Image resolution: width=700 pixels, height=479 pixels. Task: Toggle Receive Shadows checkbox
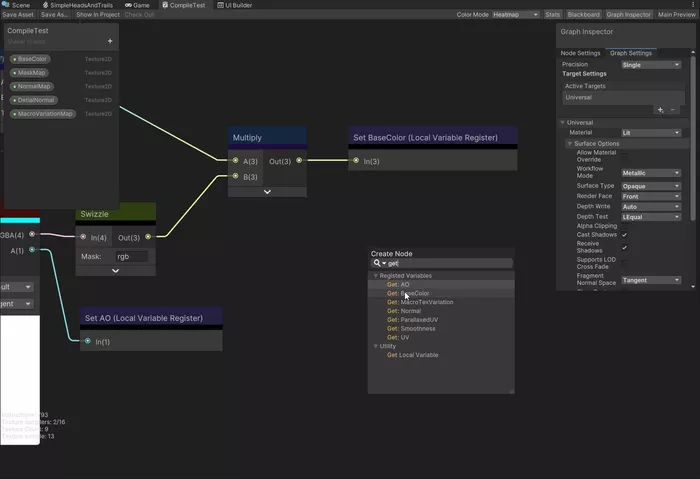click(625, 247)
